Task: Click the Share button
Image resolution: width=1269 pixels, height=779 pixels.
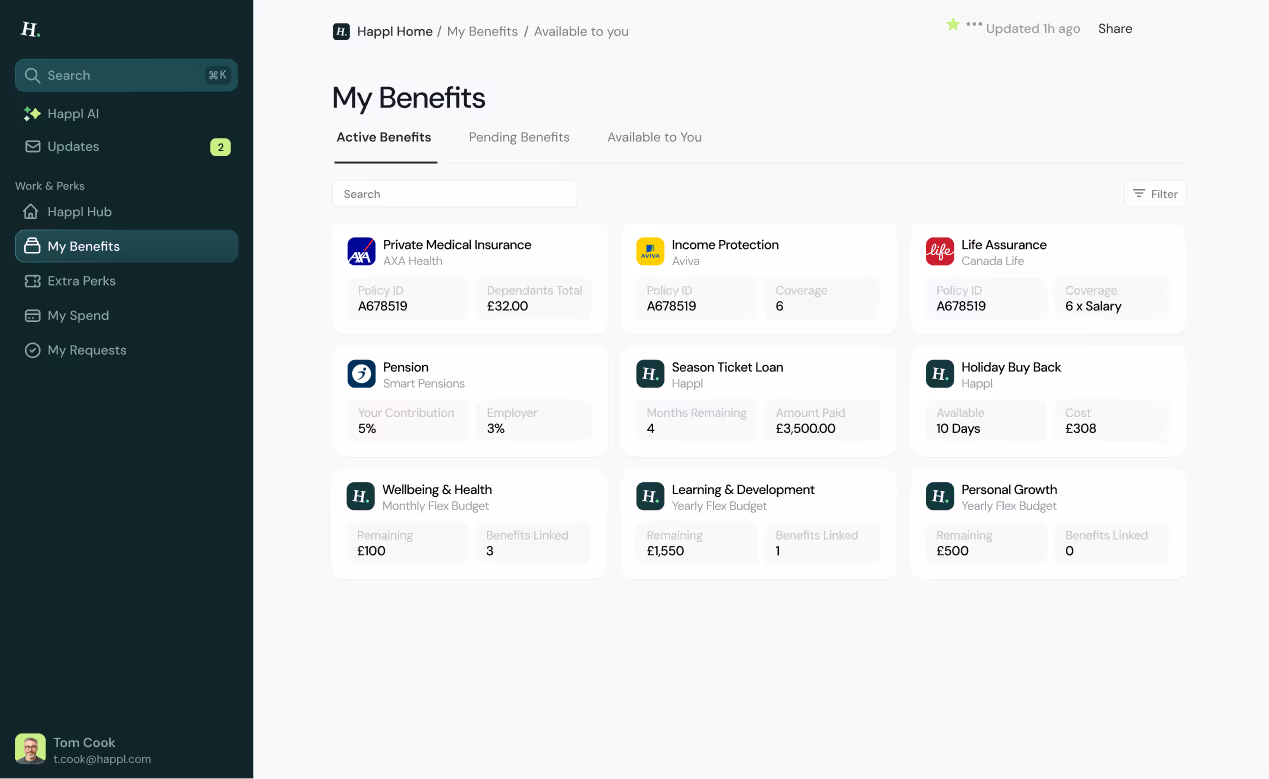Action: (1115, 28)
